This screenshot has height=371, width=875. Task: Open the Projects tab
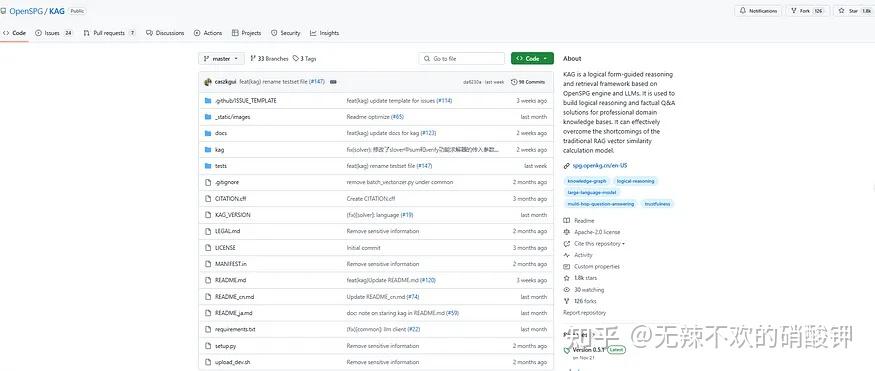(x=247, y=33)
